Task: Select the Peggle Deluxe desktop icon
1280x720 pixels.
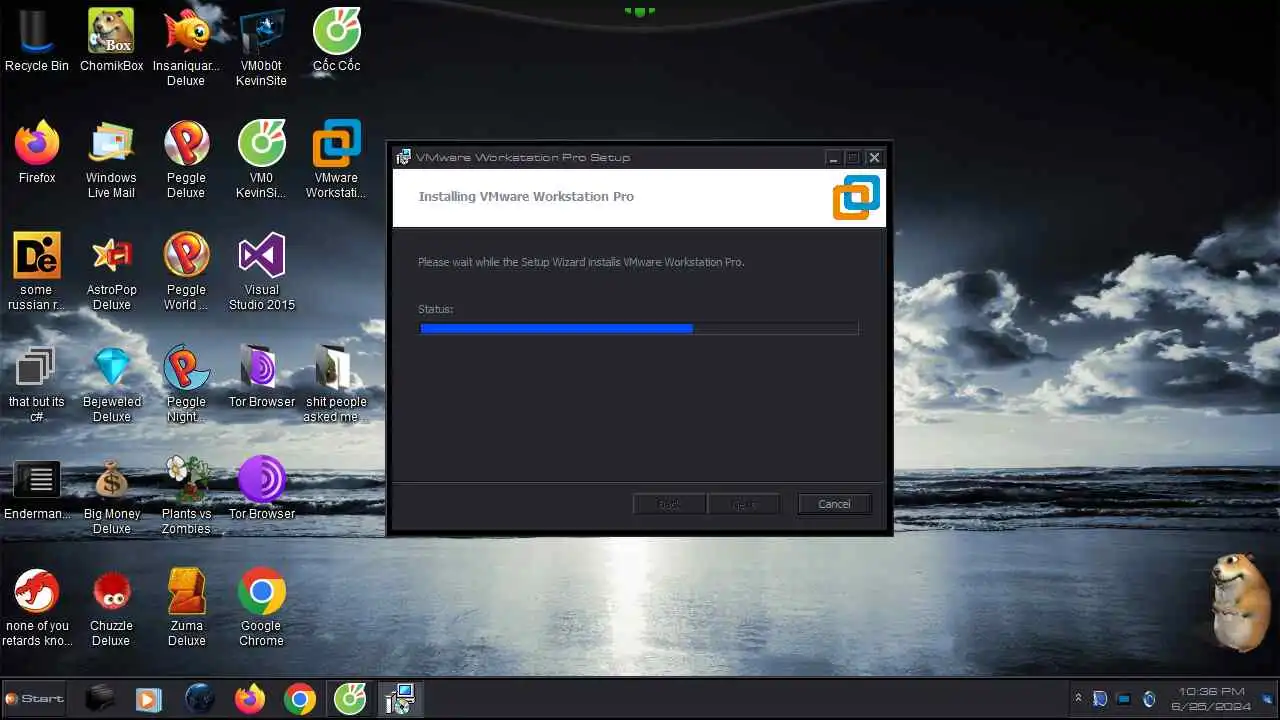Action: tap(186, 160)
